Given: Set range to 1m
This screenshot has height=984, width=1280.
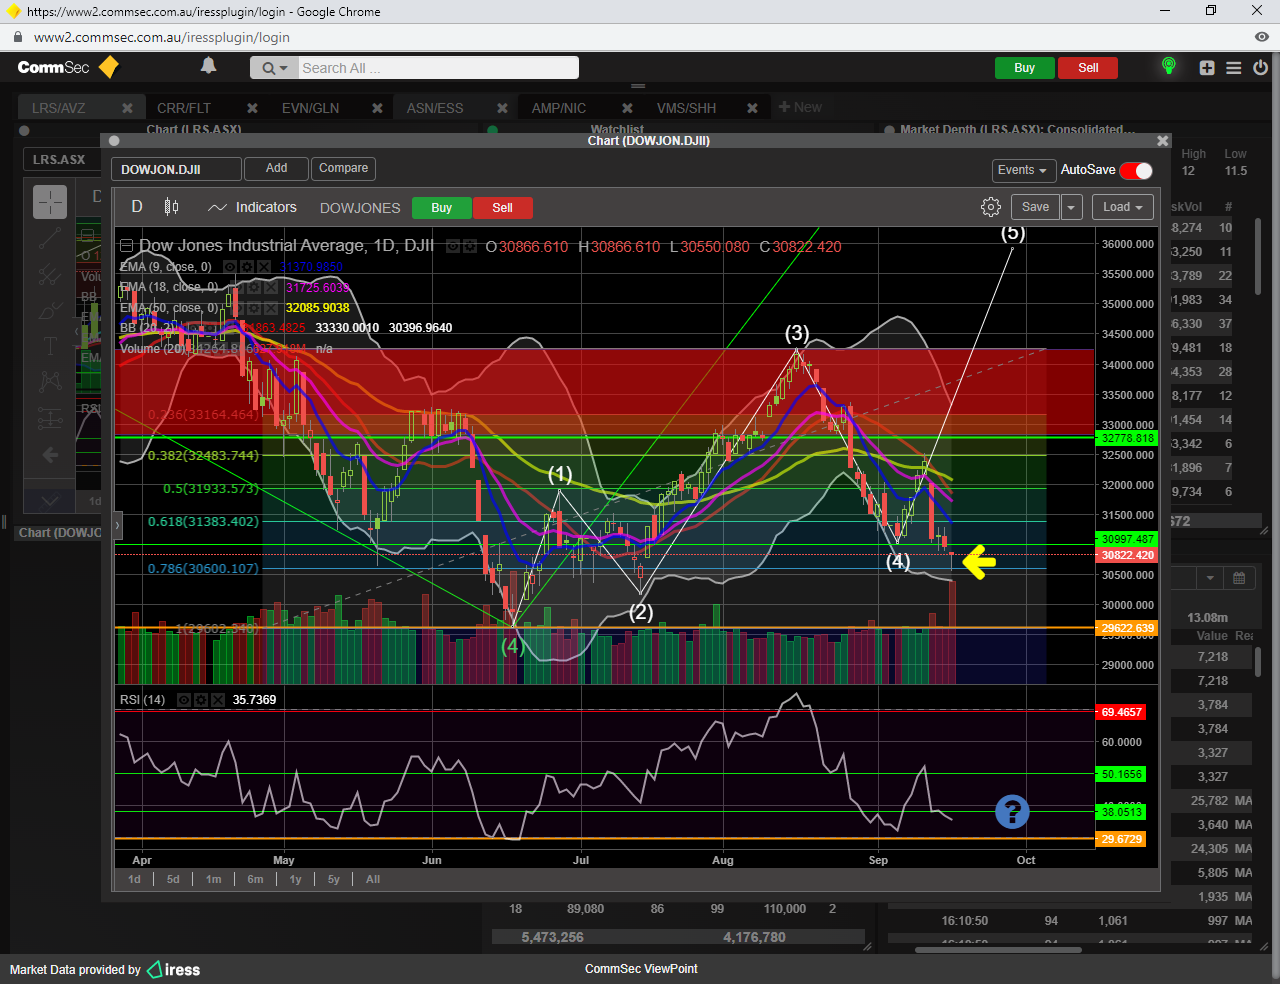Looking at the screenshot, I should 214,880.
